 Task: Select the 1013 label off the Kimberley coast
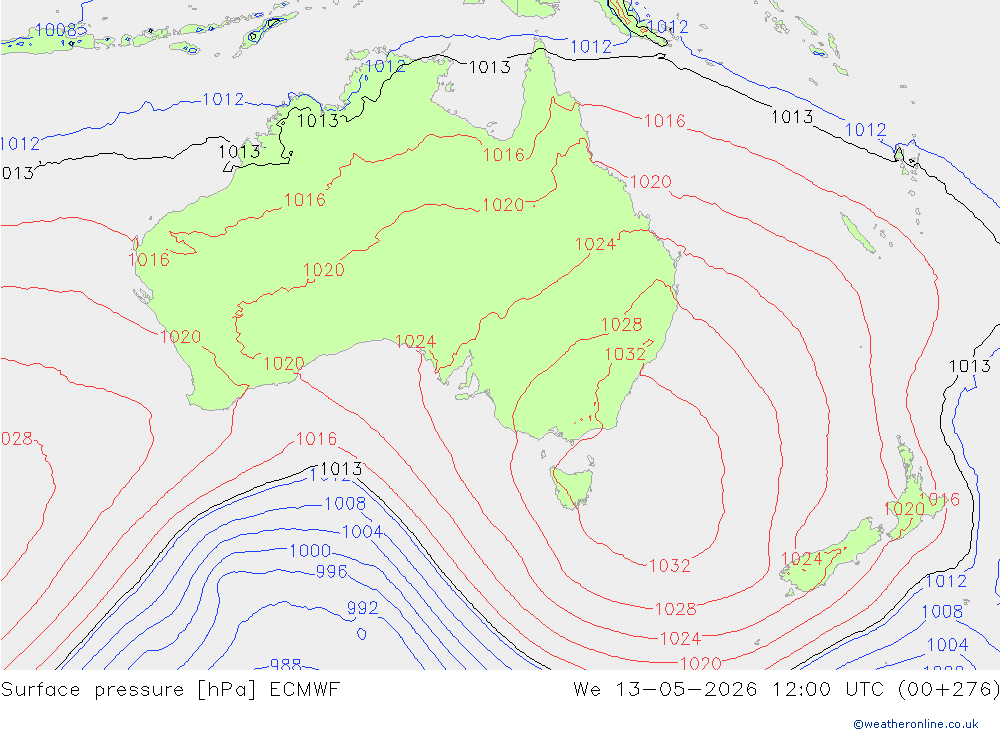coord(239,152)
